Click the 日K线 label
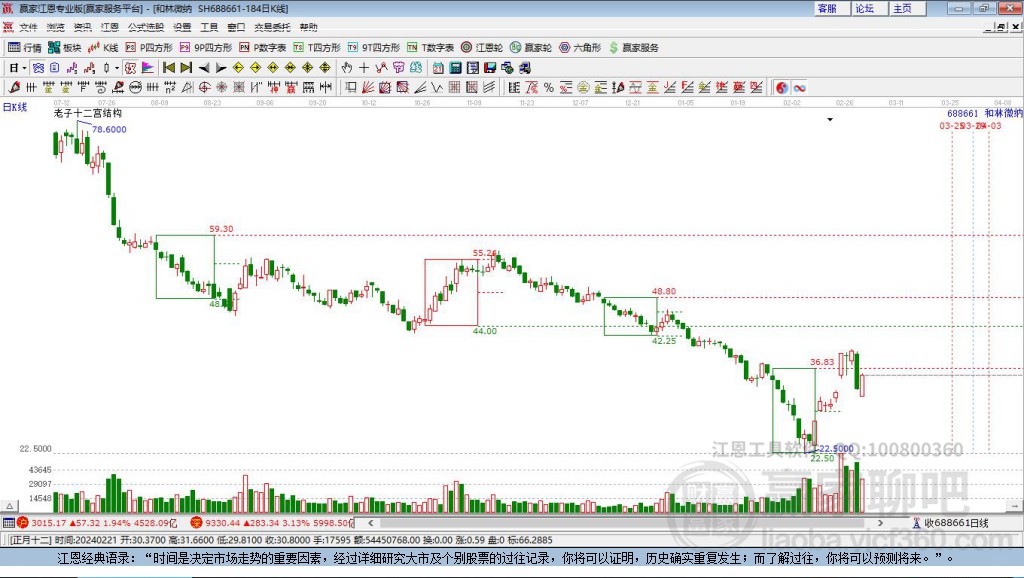 15,107
